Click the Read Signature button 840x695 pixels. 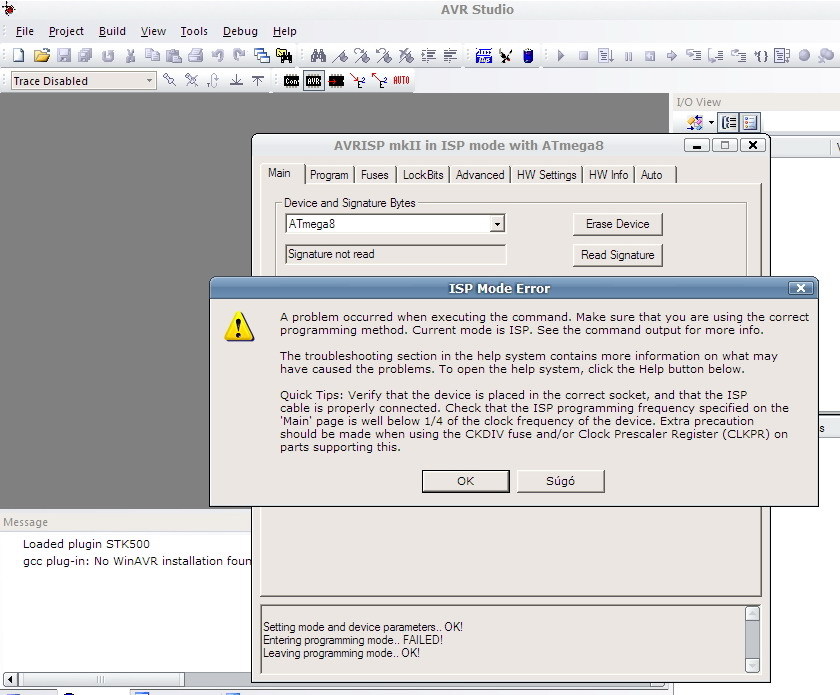coord(618,255)
